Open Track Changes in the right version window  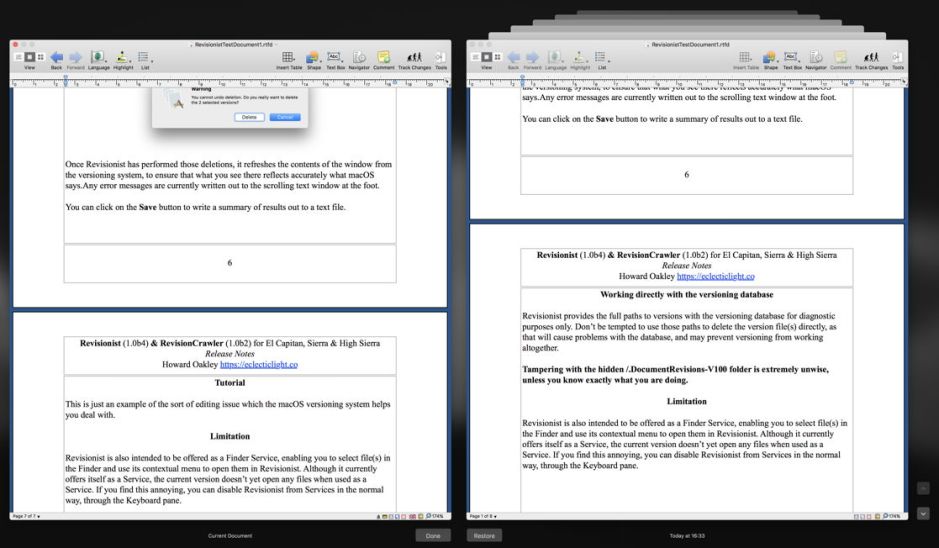(x=872, y=57)
